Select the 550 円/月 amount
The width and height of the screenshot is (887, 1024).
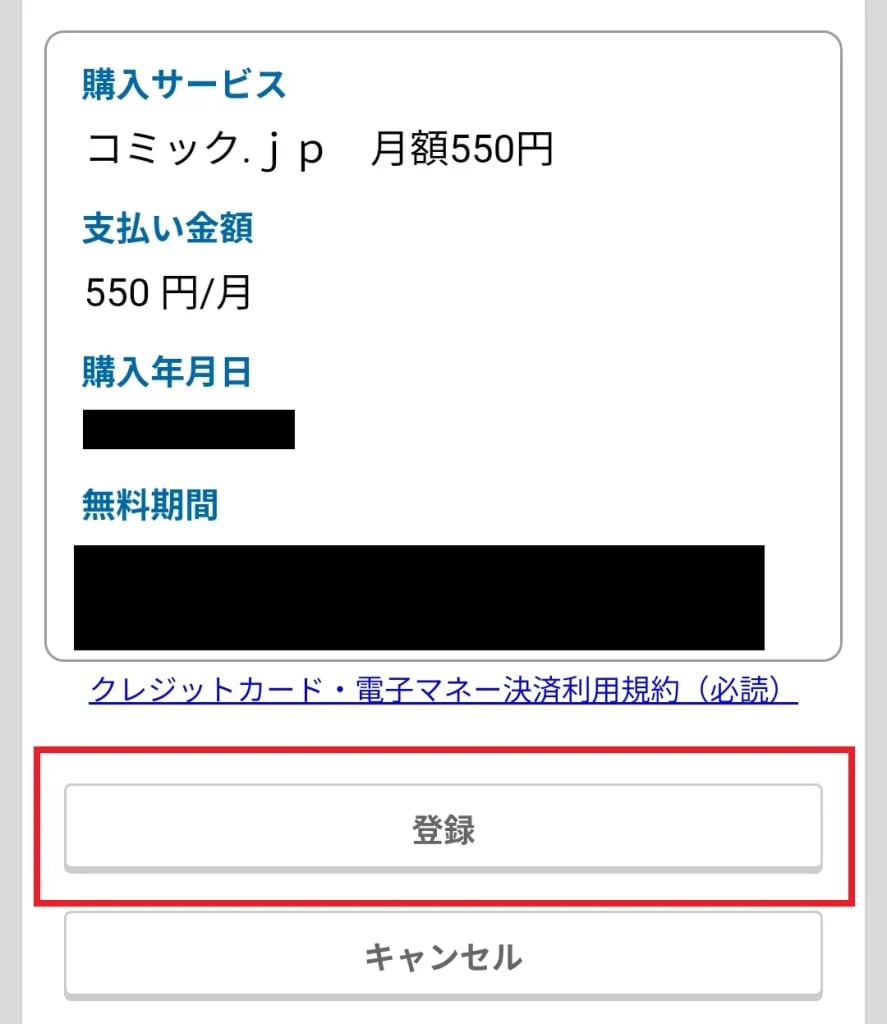click(x=168, y=292)
